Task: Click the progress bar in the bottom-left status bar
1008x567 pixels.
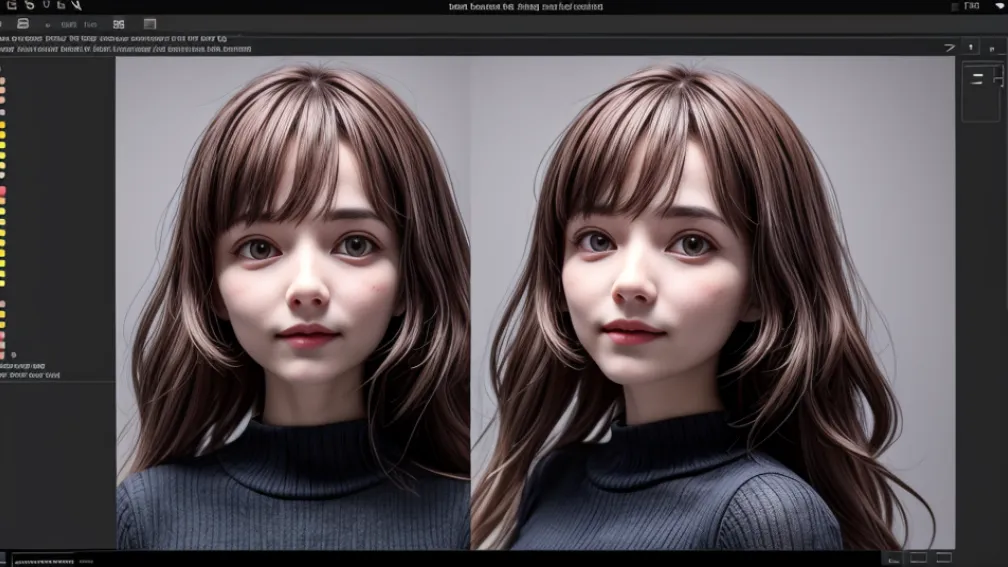Action: point(44,561)
